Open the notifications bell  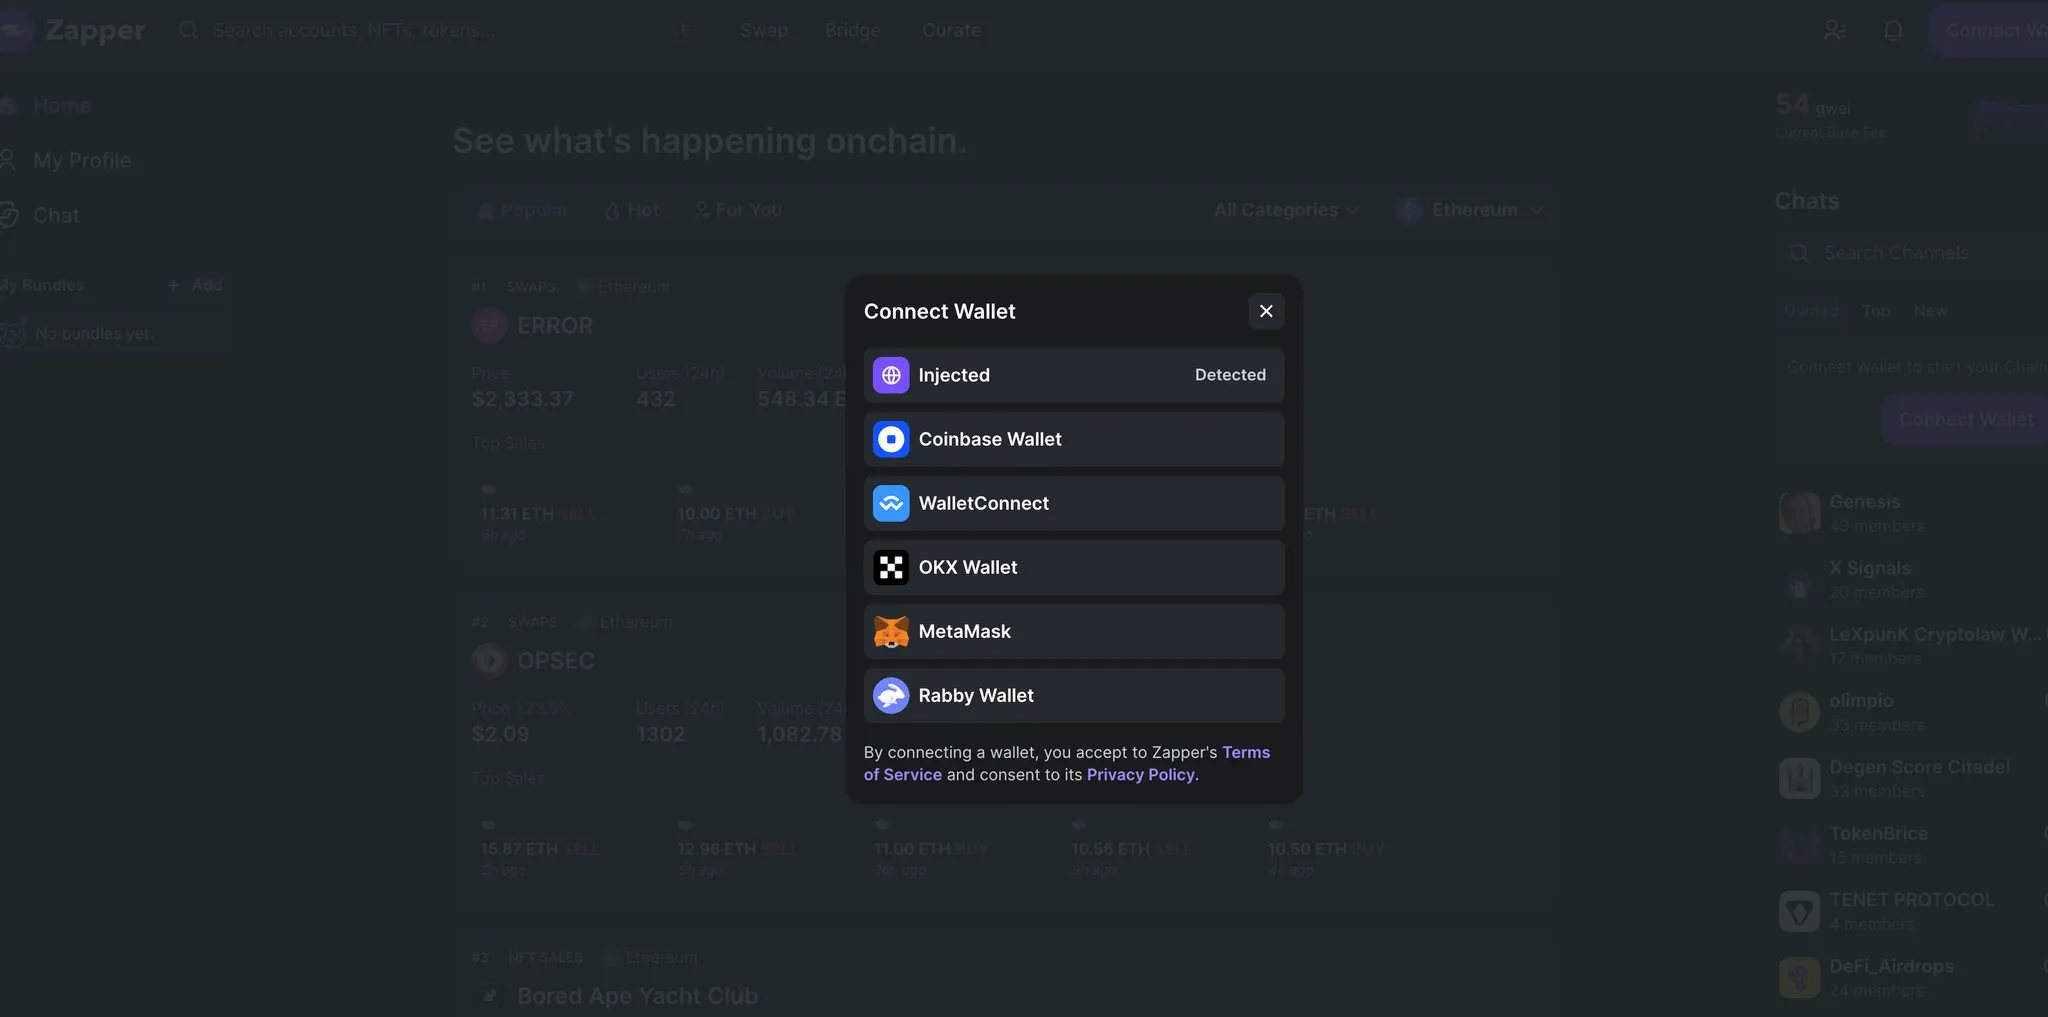click(1893, 30)
